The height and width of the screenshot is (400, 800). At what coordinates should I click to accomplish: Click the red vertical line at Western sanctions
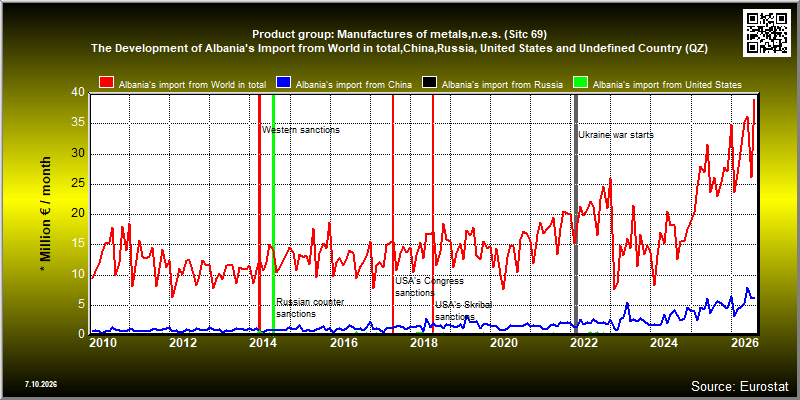pyautogui.click(x=259, y=213)
